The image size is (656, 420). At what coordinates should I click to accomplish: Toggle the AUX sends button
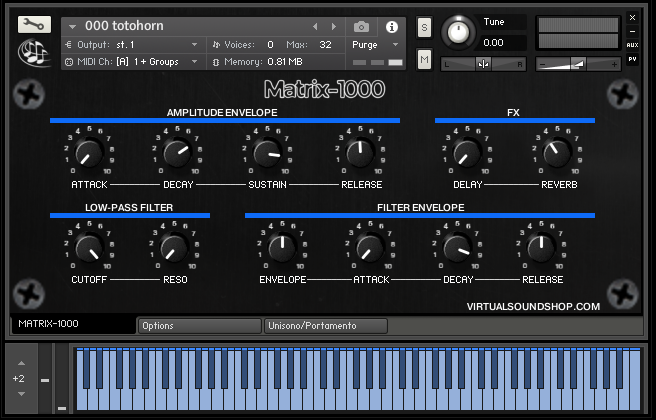pyautogui.click(x=632, y=45)
